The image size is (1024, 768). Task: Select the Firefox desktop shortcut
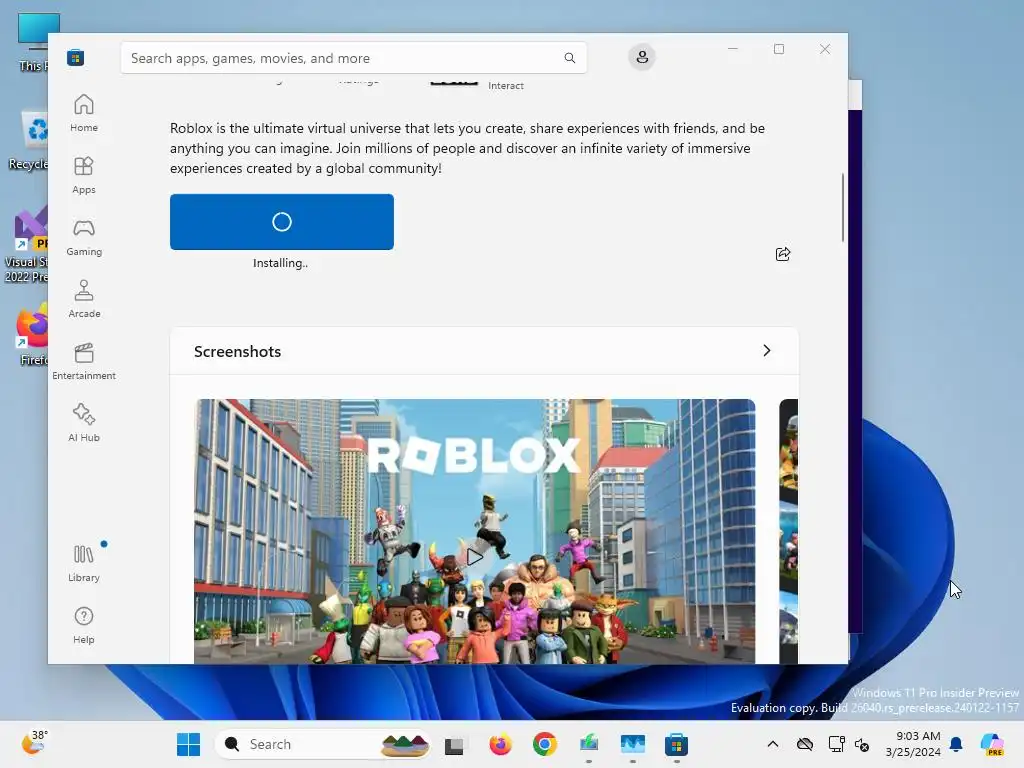31,335
